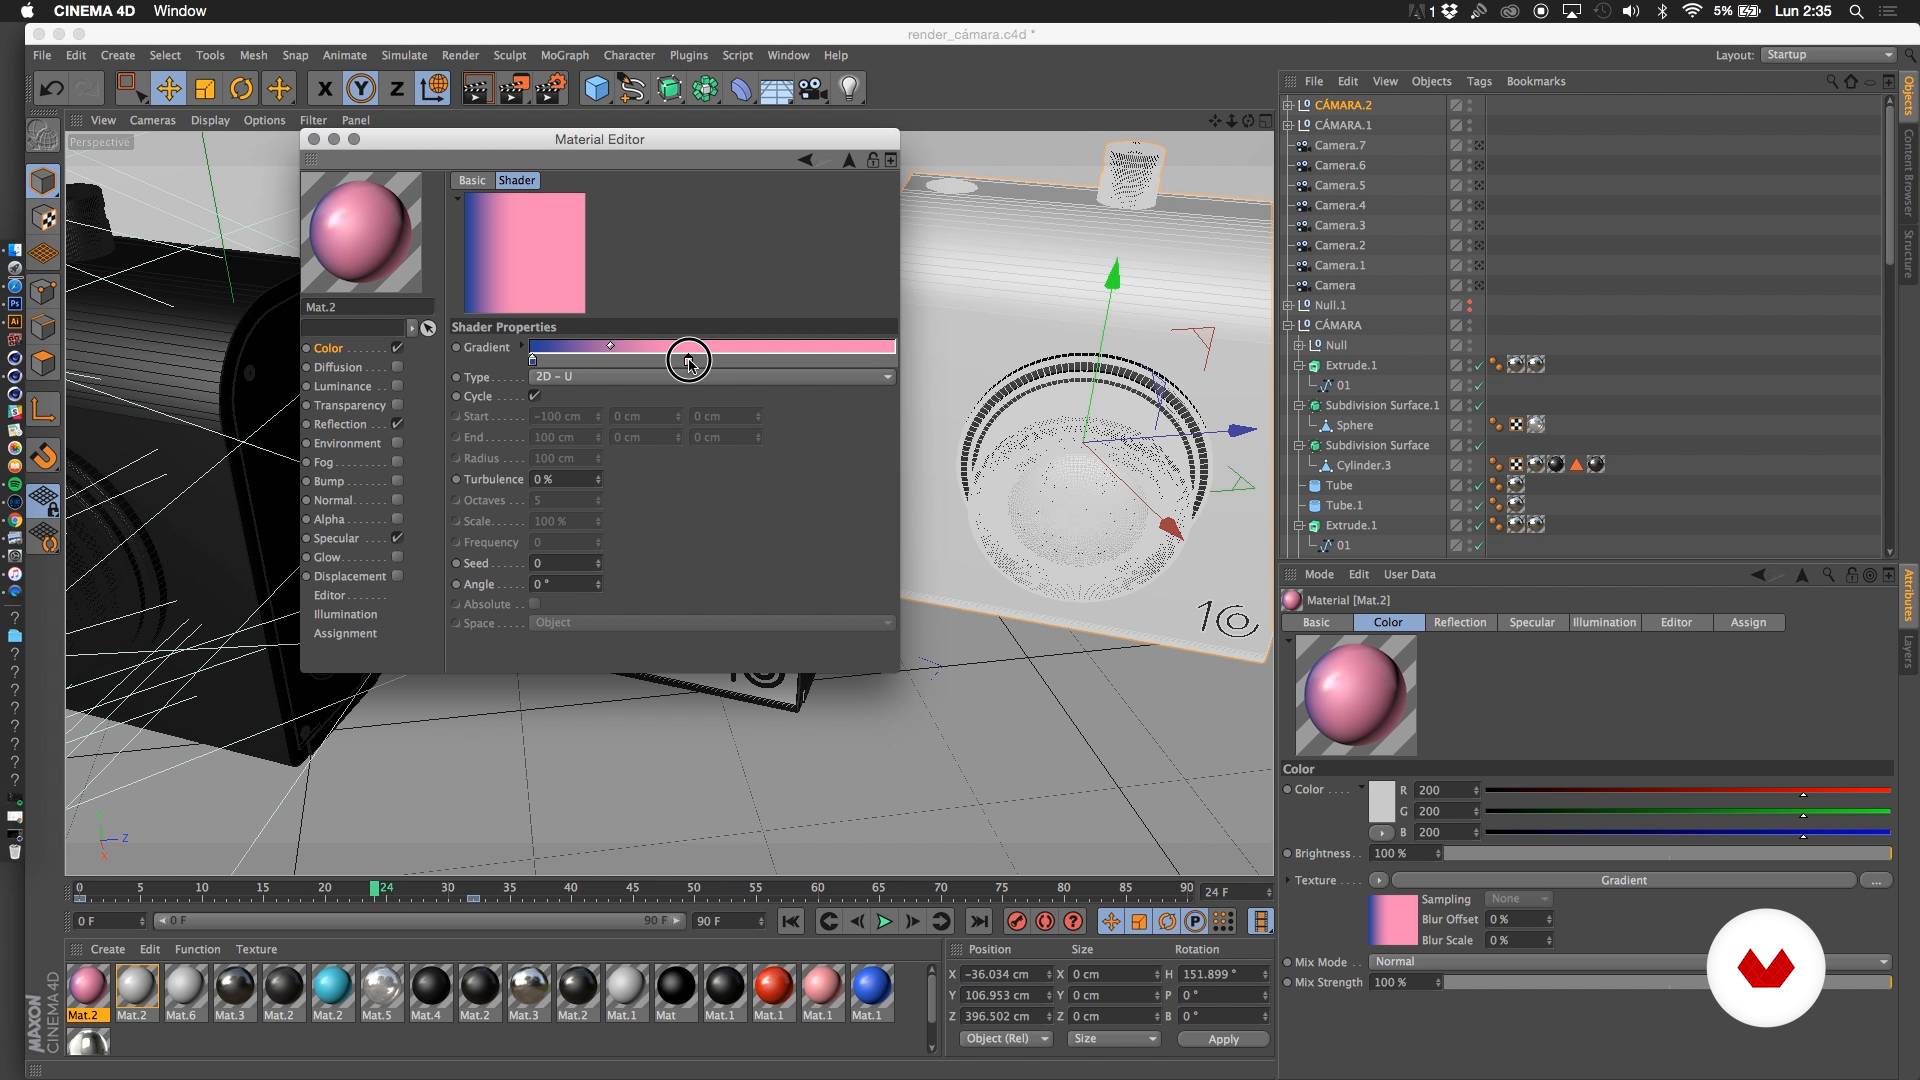Select the Rotate tool in the toolbar

pos(241,89)
